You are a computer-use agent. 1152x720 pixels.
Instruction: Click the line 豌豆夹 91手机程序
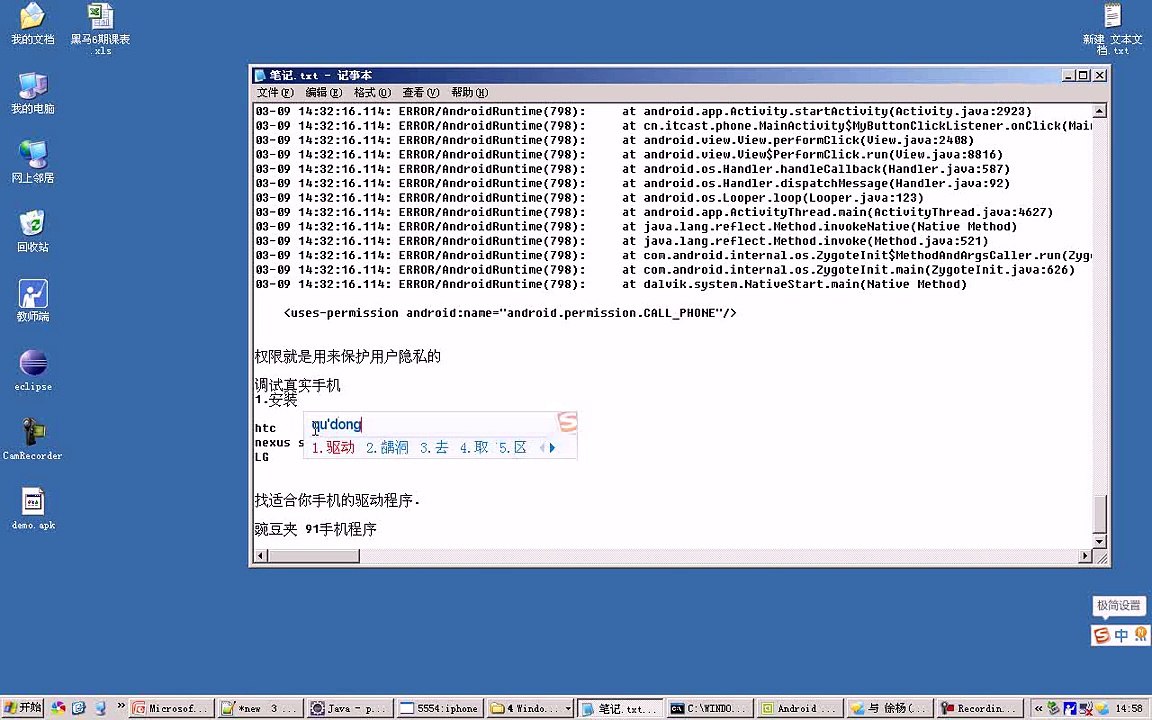click(x=315, y=529)
